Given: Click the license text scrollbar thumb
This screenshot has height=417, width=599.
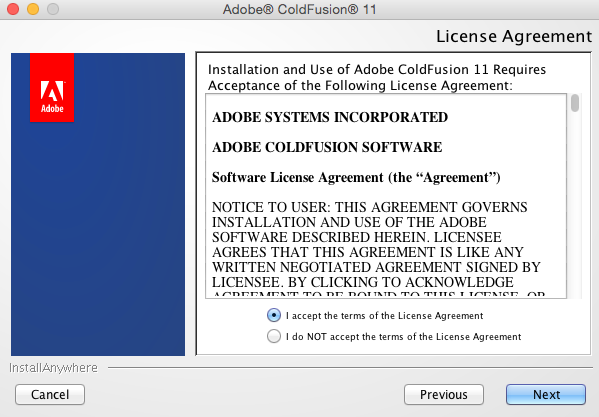Looking at the screenshot, I should [575, 103].
